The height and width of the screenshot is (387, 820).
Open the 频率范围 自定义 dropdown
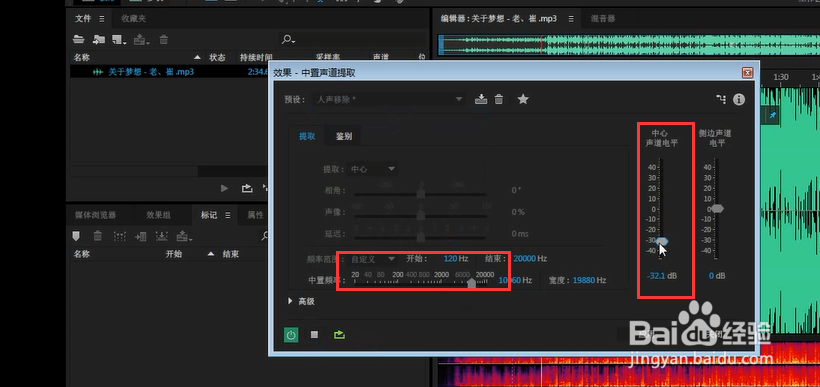pyautogui.click(x=373, y=259)
